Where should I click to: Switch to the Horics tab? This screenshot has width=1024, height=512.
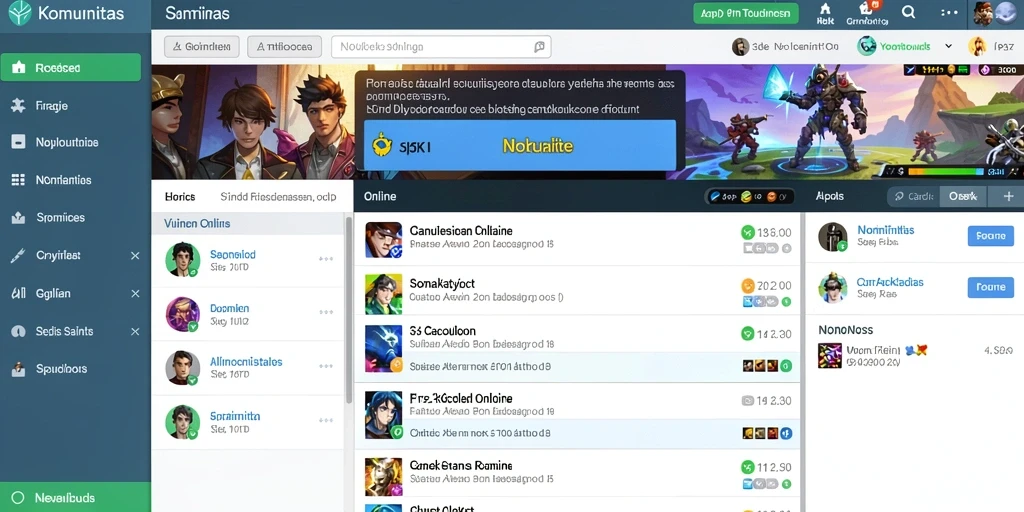[x=180, y=197]
